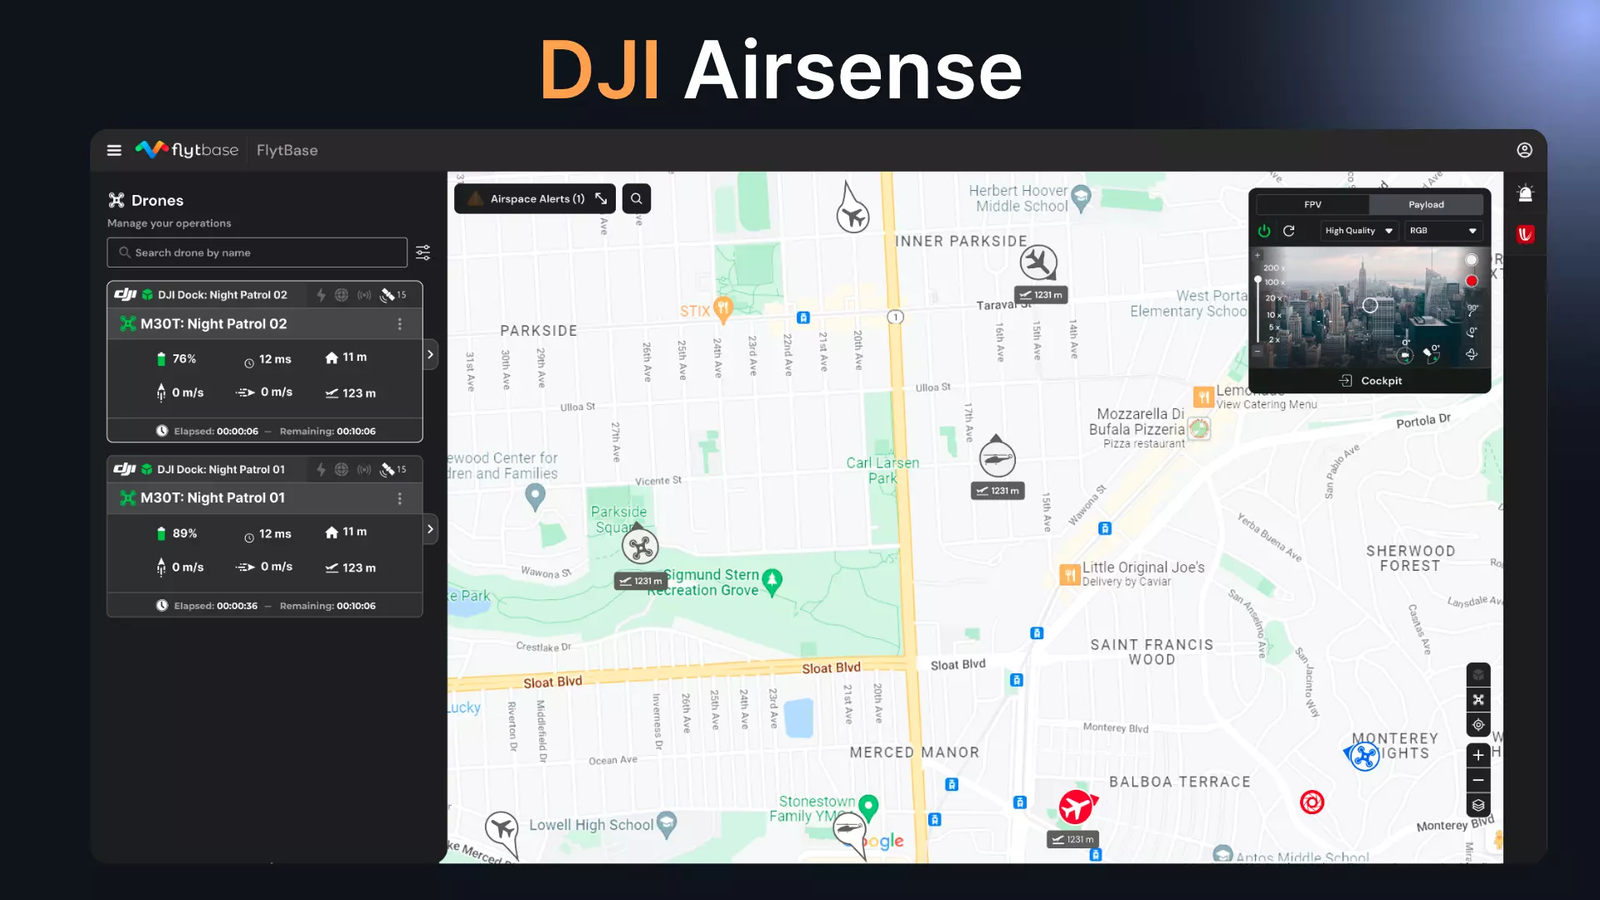Screen dimensions: 1600x900
Task: Click the camera zoom slider handle
Action: [x=1258, y=280]
